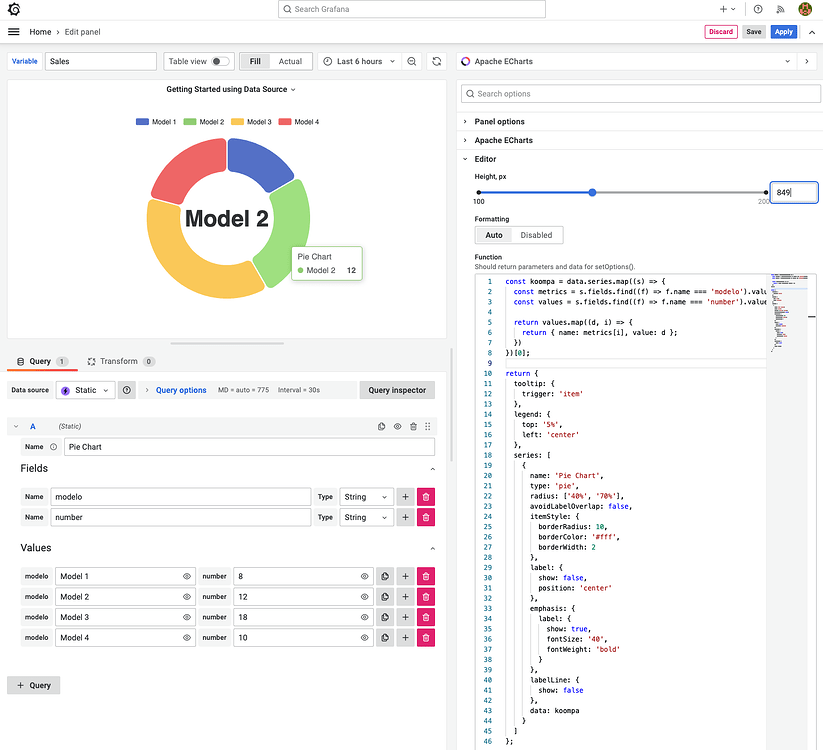Toggle visibility of the Model 2 number value
Image resolution: width=823 pixels, height=750 pixels.
pos(363,596)
